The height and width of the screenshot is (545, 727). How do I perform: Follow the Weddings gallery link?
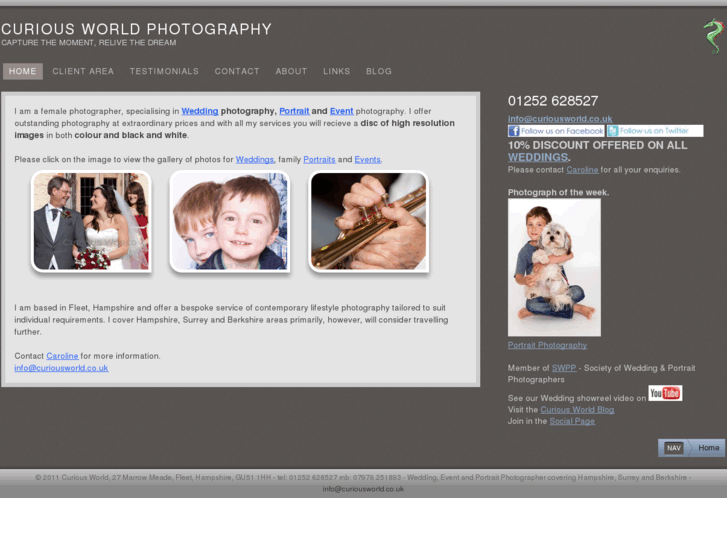coord(255,160)
